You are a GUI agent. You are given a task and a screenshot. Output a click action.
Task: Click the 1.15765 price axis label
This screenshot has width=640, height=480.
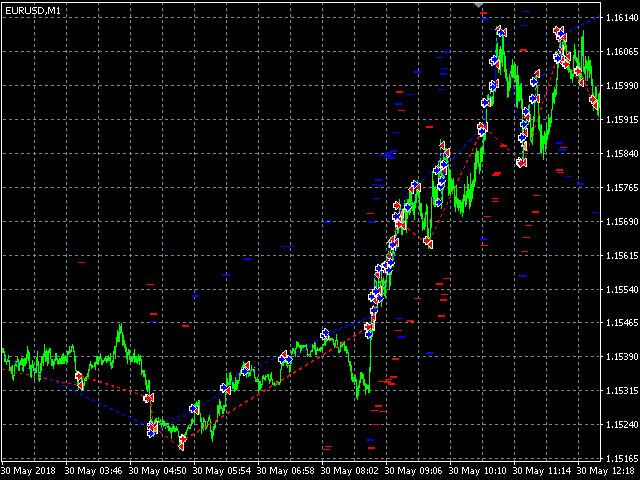click(x=622, y=187)
